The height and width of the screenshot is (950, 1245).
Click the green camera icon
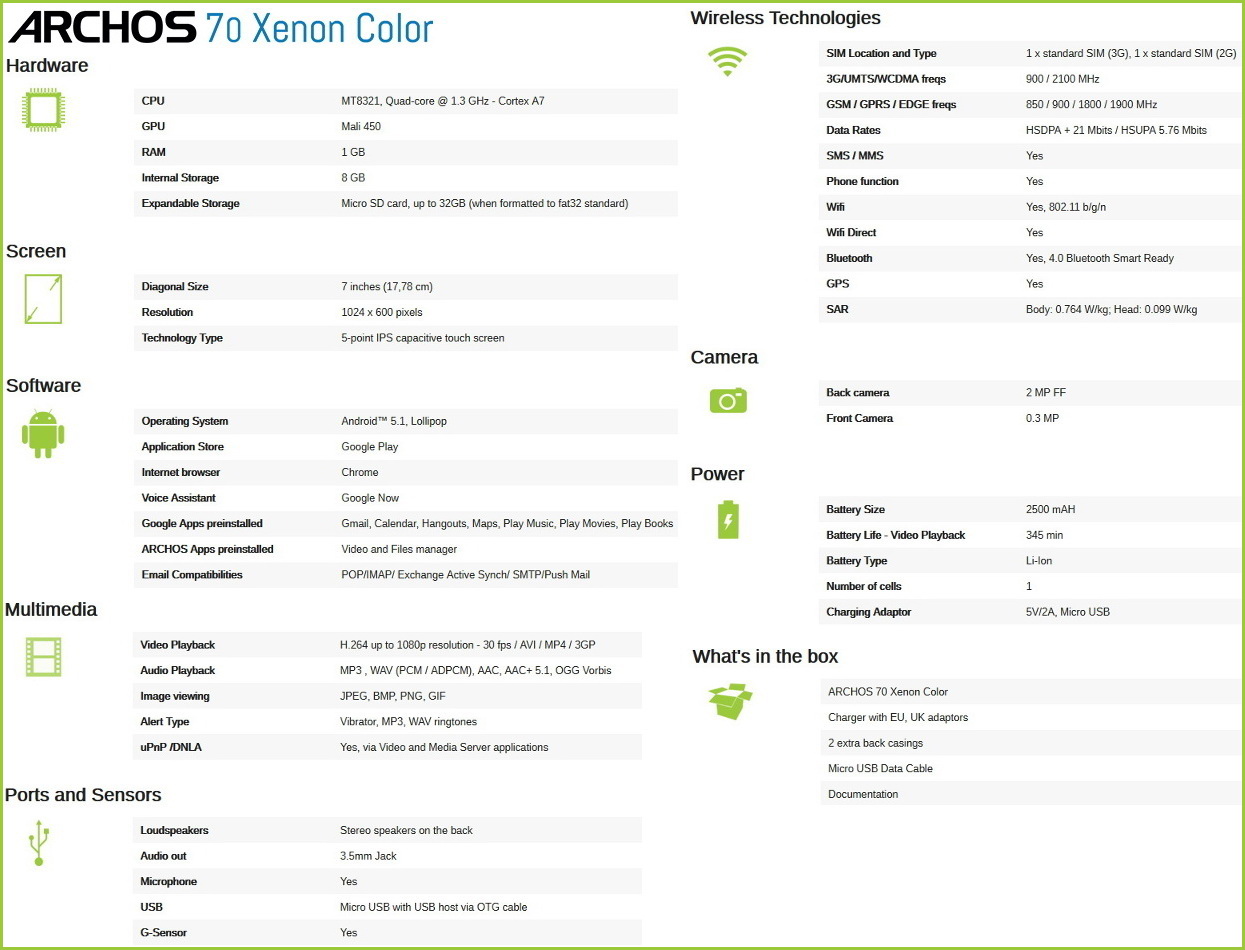click(728, 400)
